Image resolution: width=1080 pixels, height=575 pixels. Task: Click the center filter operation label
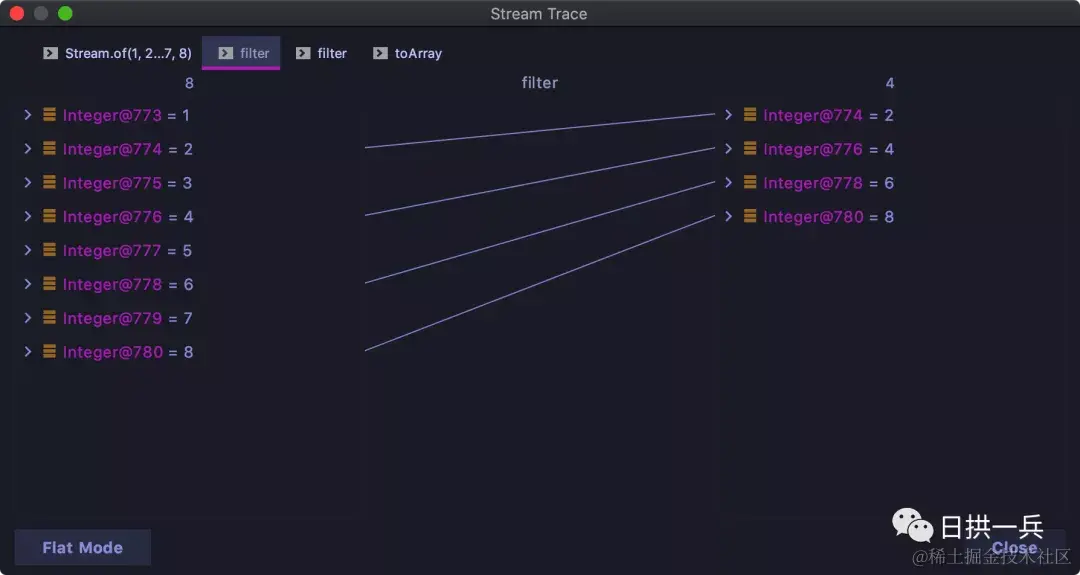tap(539, 83)
